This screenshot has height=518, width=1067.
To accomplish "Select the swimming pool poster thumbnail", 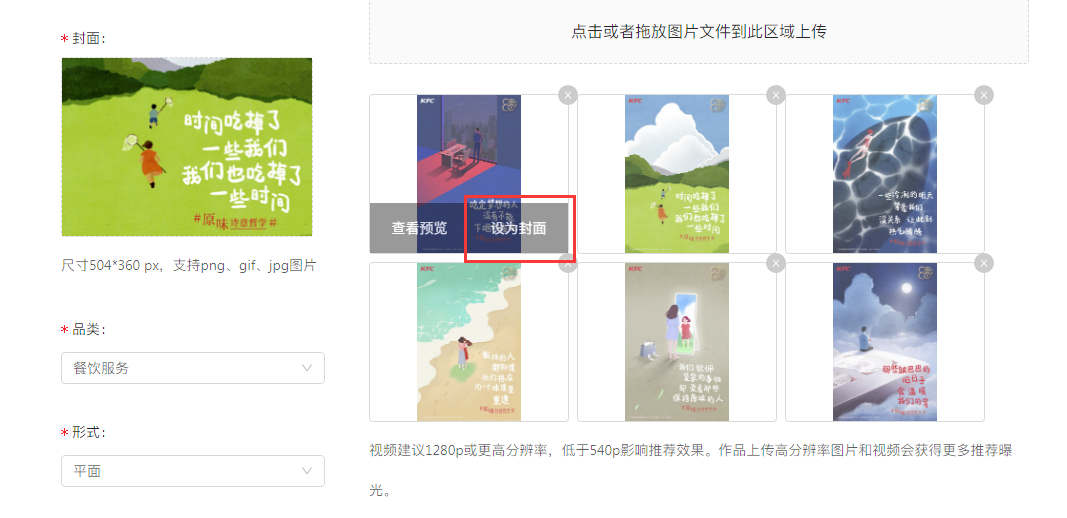I will click(x=885, y=174).
